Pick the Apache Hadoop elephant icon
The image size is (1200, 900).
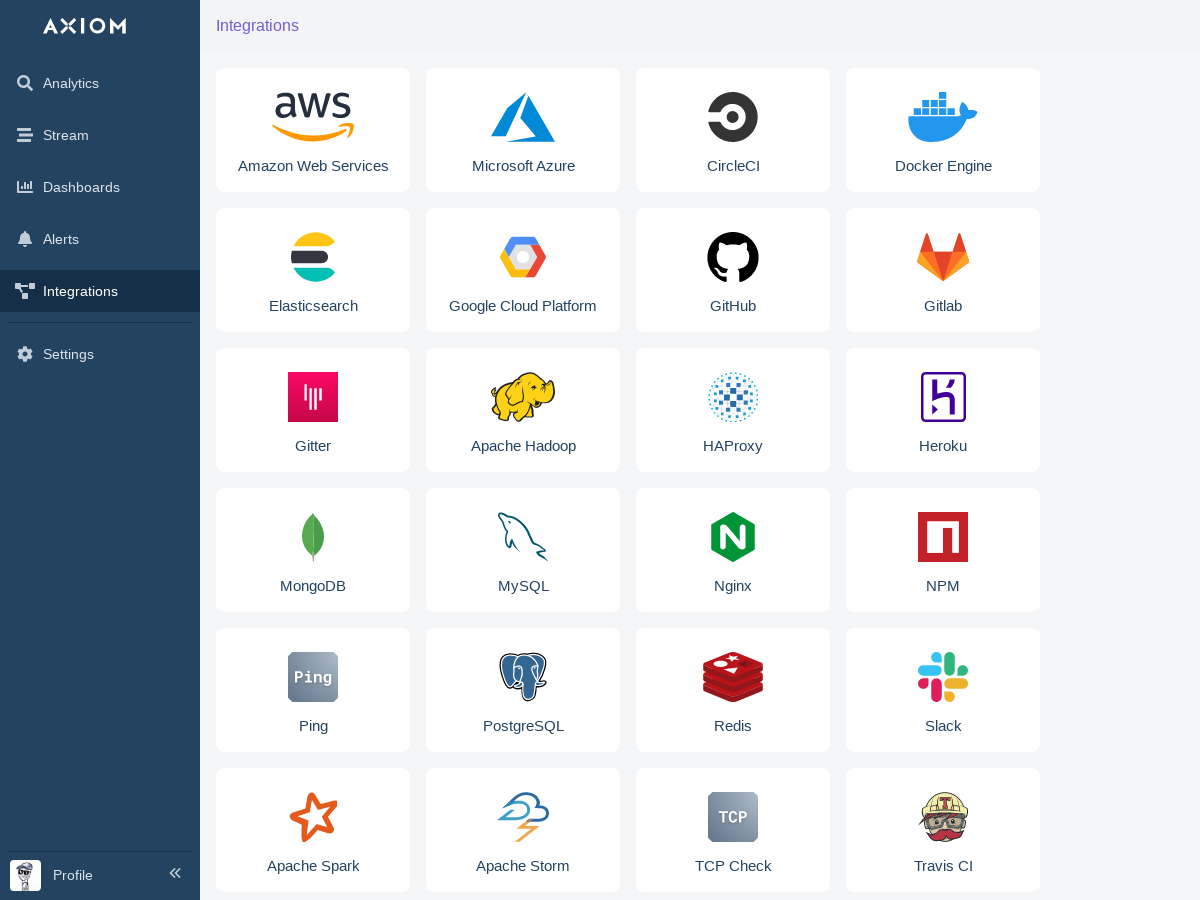coord(523,397)
